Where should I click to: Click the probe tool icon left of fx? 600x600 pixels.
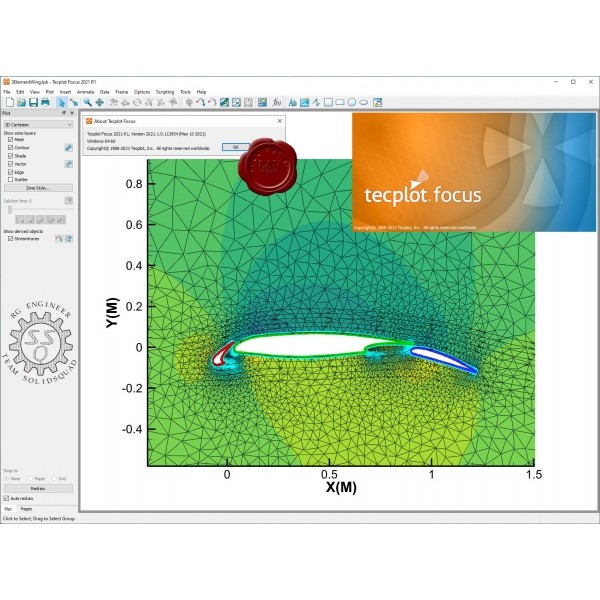click(262, 102)
